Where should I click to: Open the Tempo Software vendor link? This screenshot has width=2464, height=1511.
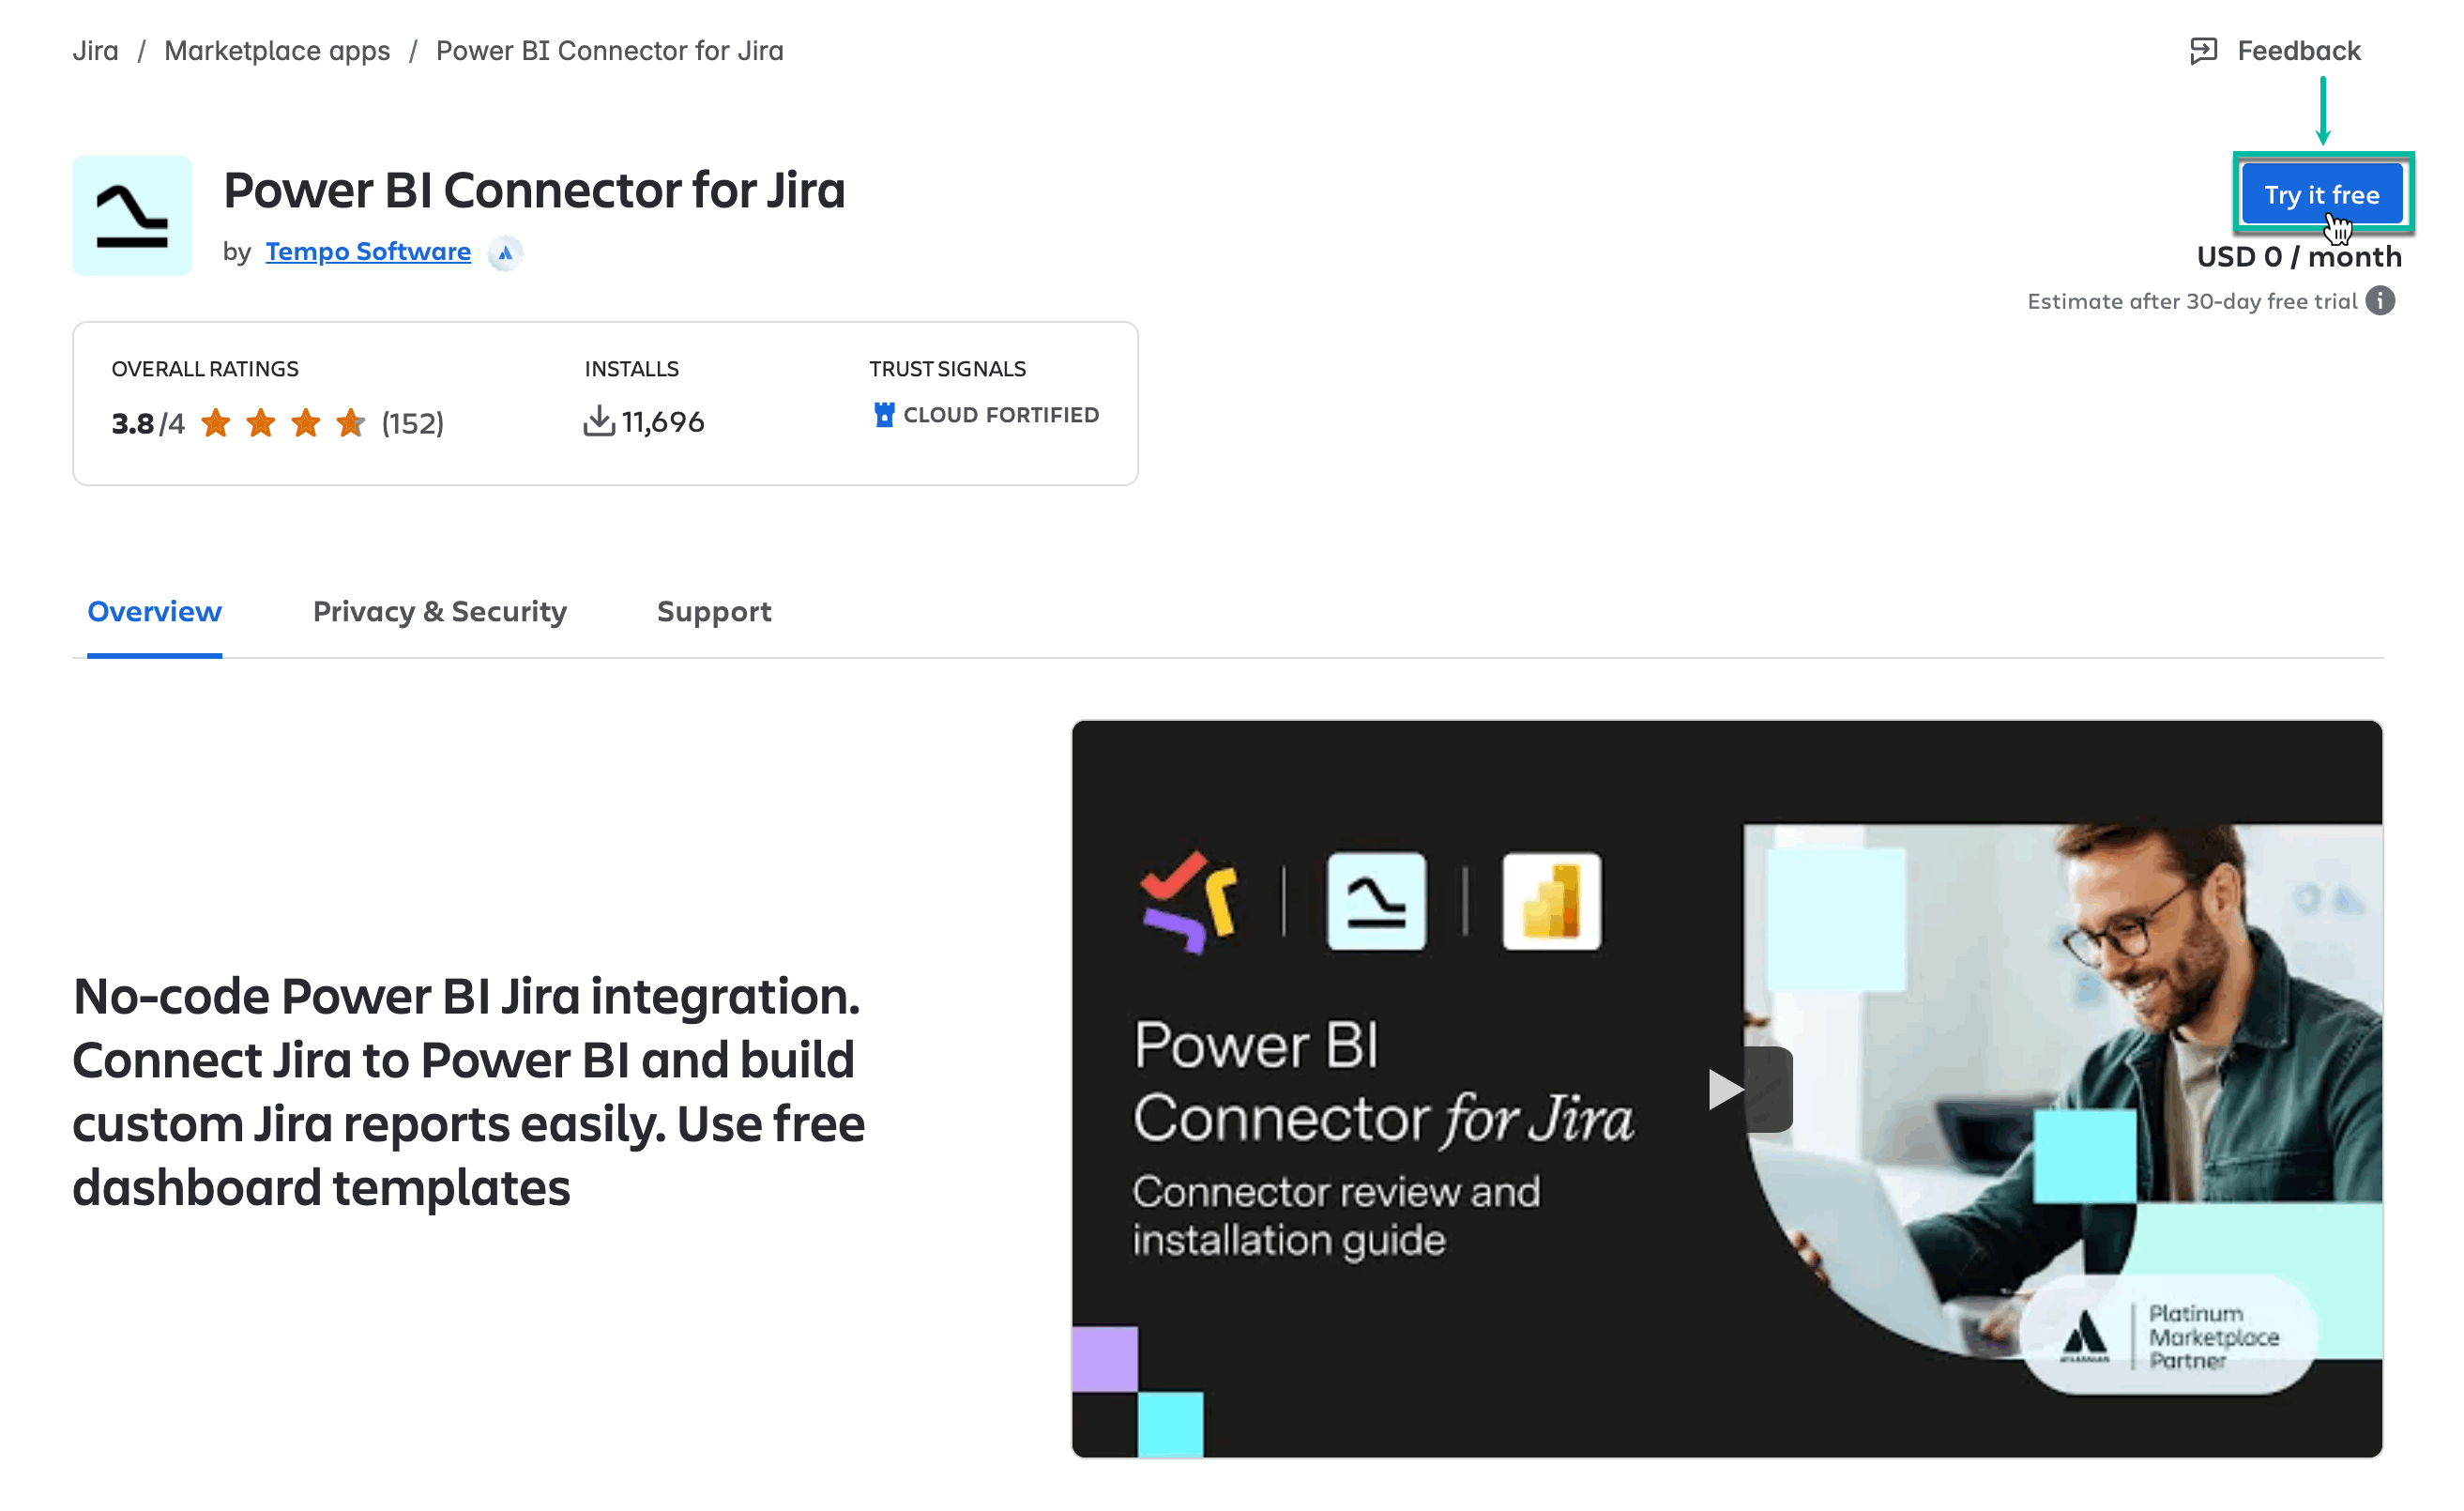tap(367, 251)
